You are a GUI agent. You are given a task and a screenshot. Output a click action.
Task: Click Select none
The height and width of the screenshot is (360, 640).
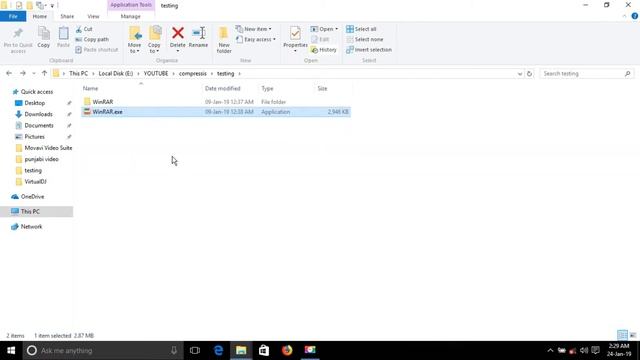coord(364,40)
